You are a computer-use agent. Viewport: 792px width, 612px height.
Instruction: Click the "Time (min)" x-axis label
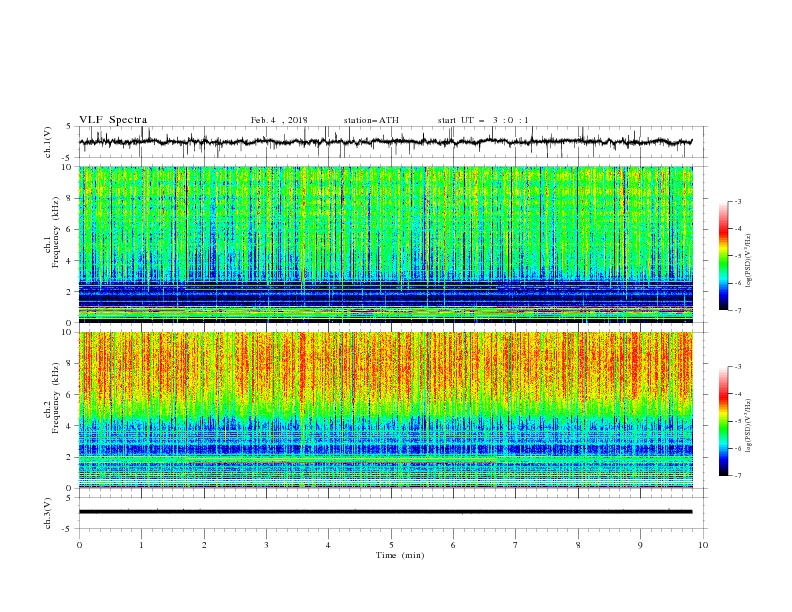[400, 555]
